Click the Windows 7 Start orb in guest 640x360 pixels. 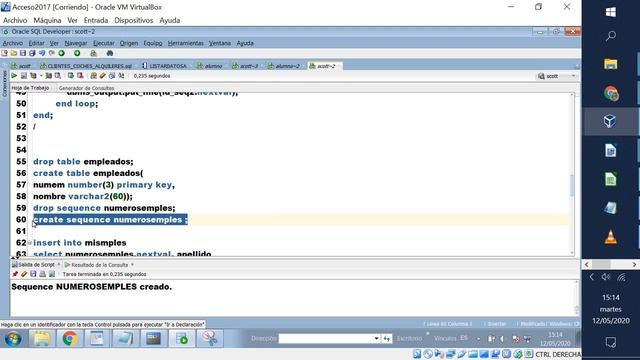tap(13, 339)
